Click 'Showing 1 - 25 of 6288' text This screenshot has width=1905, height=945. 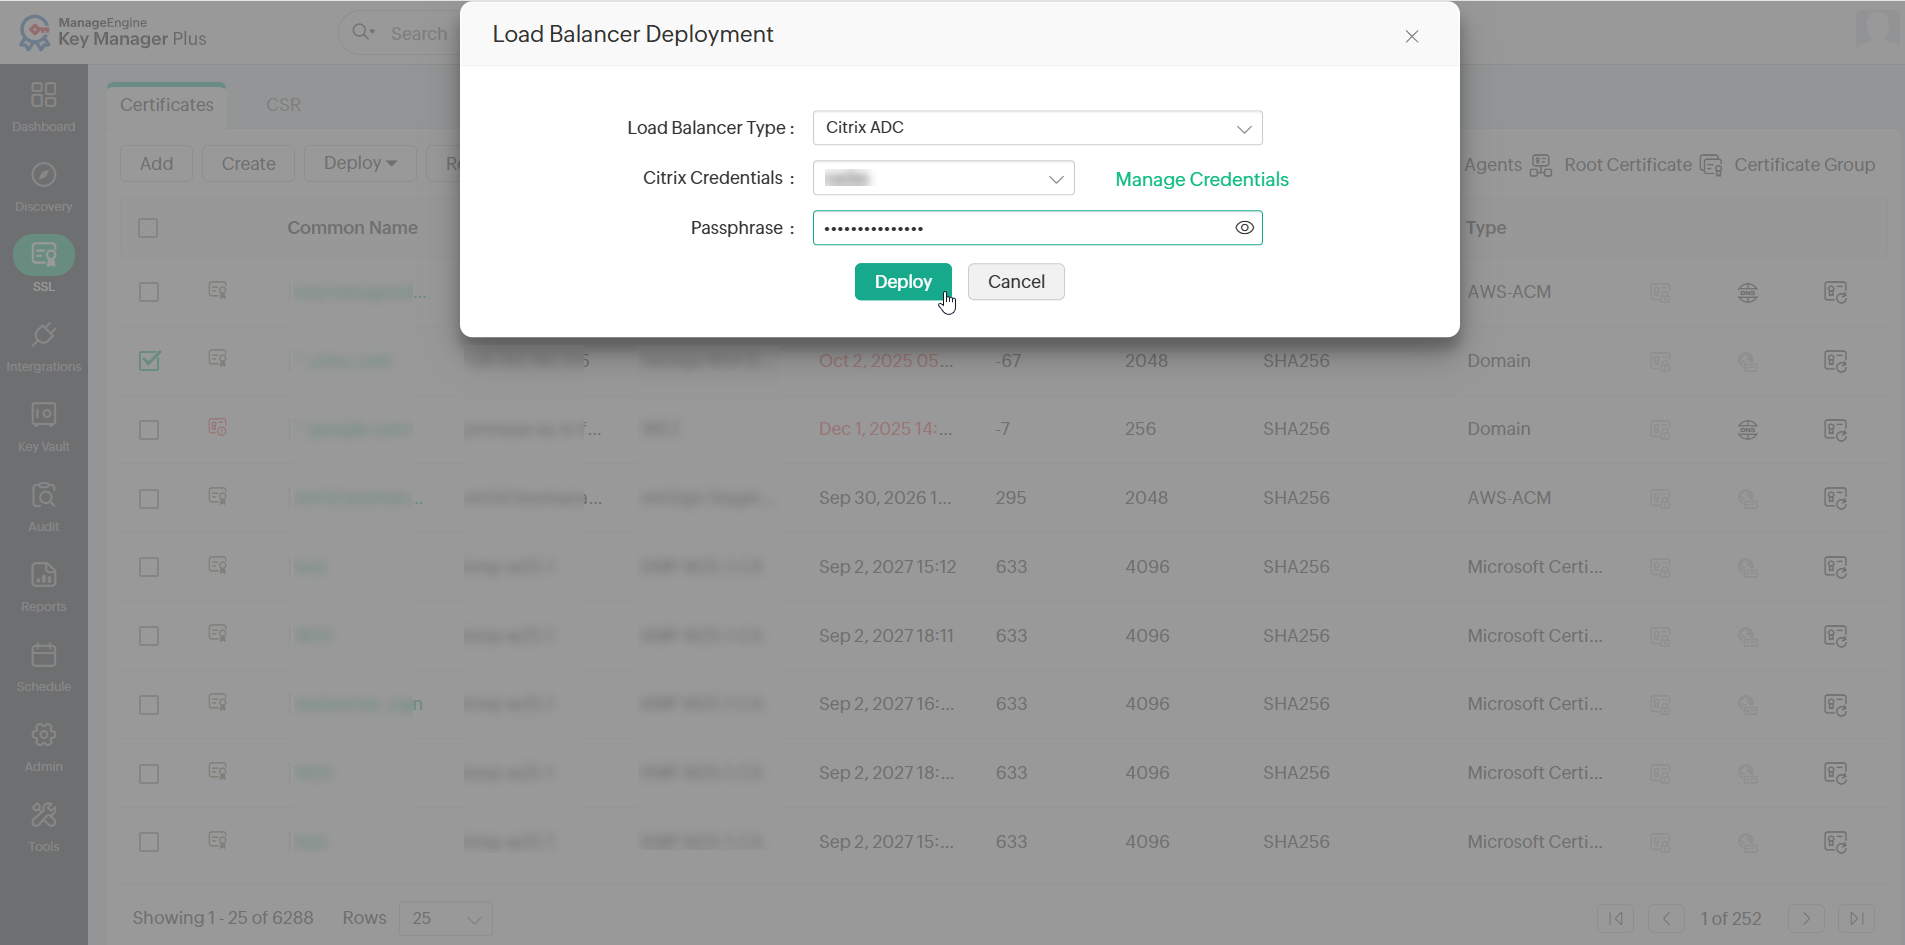(223, 918)
